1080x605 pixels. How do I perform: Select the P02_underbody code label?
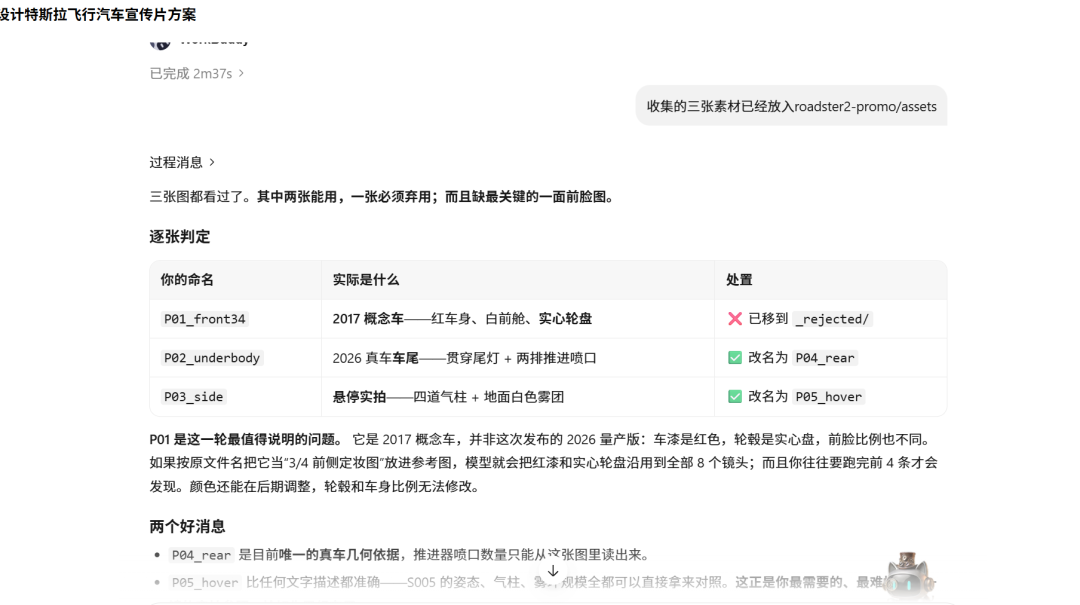pos(211,358)
